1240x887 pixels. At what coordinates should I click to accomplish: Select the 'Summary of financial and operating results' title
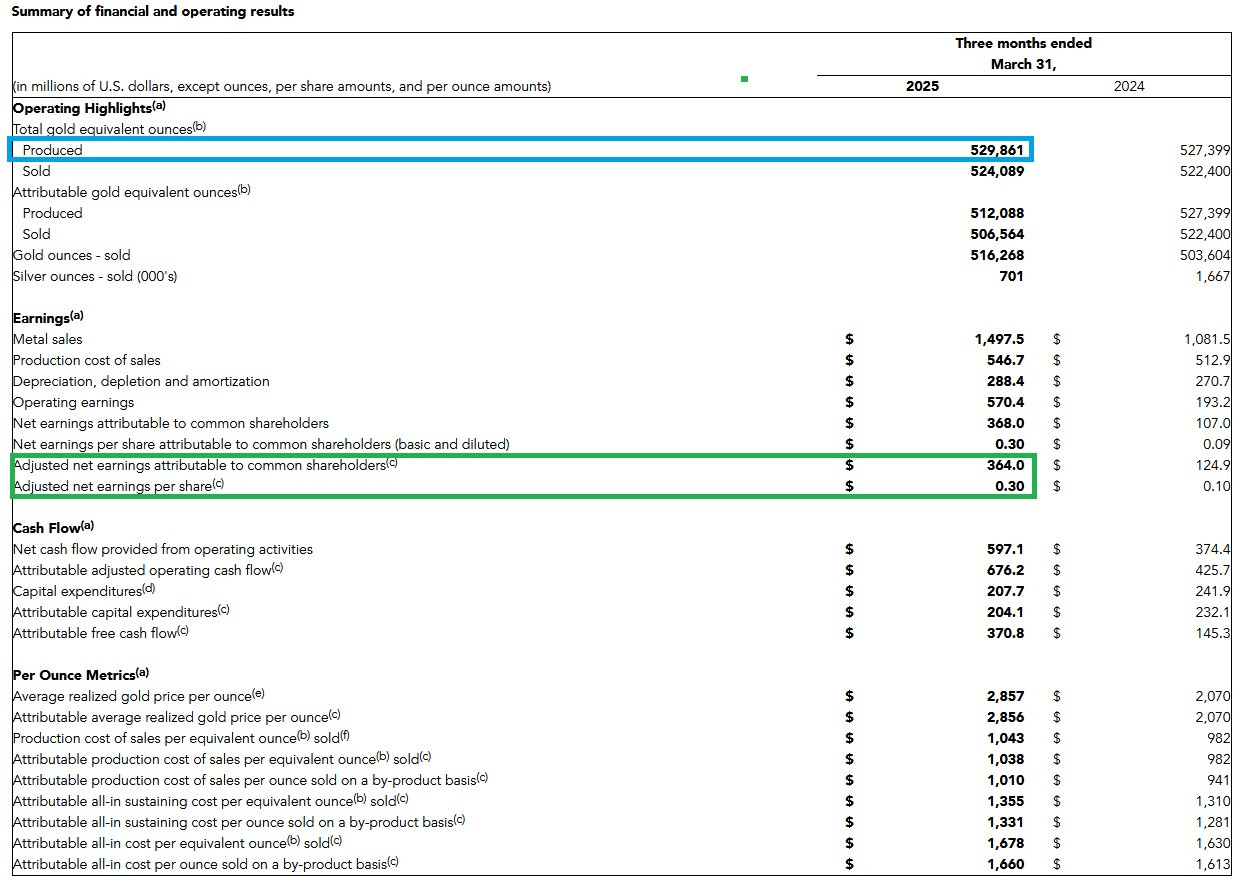152,11
